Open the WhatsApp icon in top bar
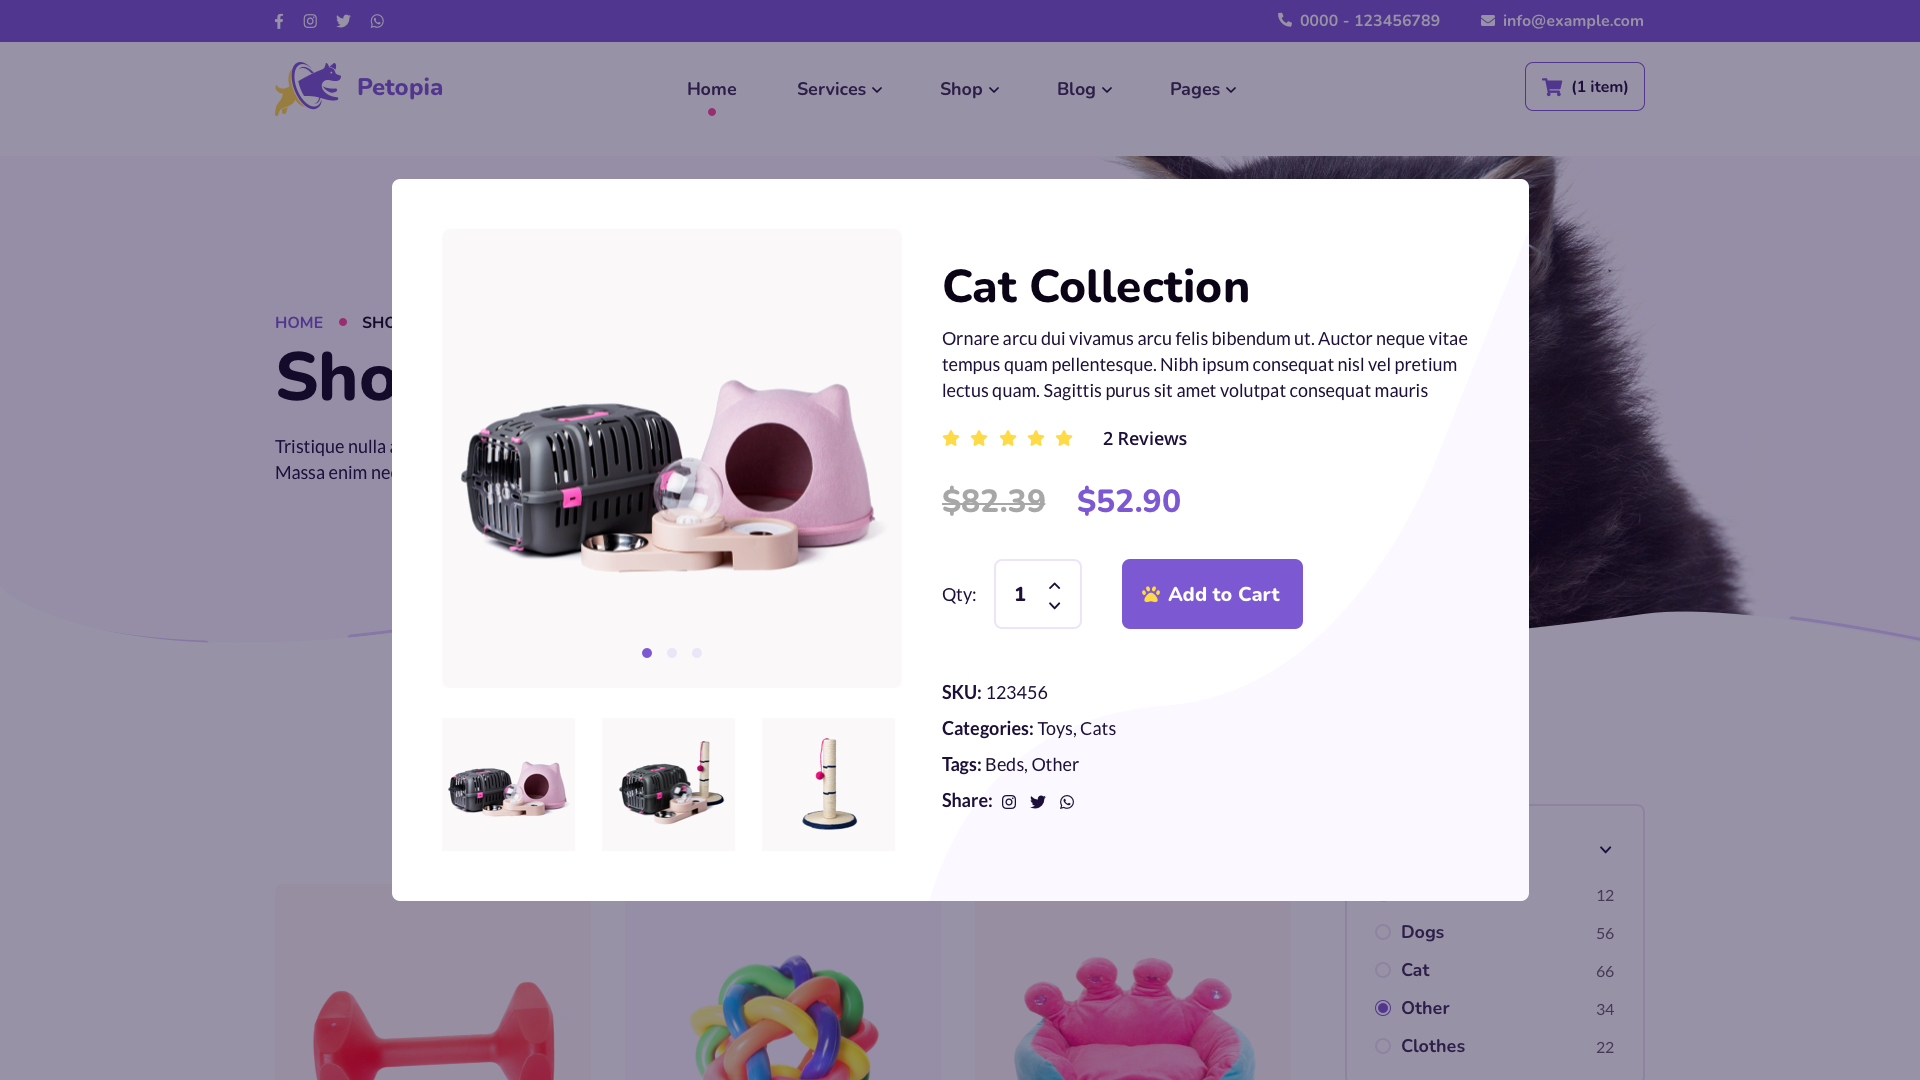The width and height of the screenshot is (1920, 1080). [x=377, y=21]
